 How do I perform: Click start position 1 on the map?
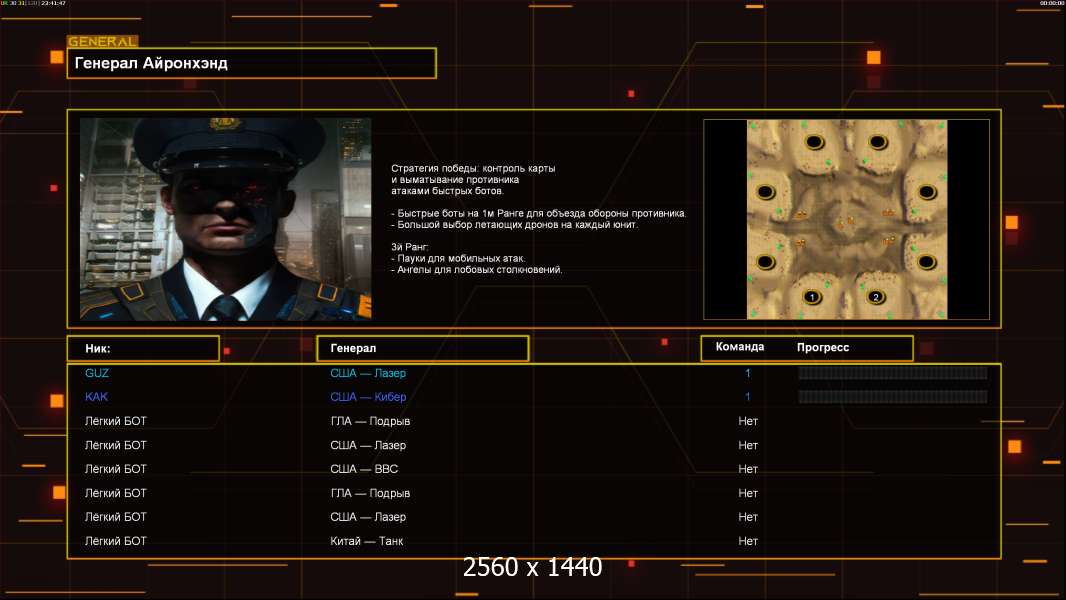[812, 297]
